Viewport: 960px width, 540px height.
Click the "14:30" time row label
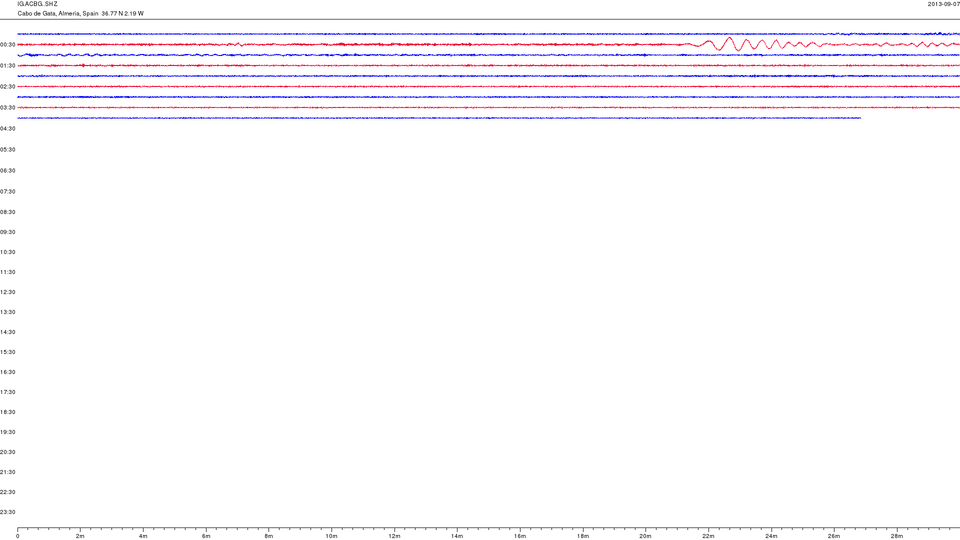pos(7,332)
